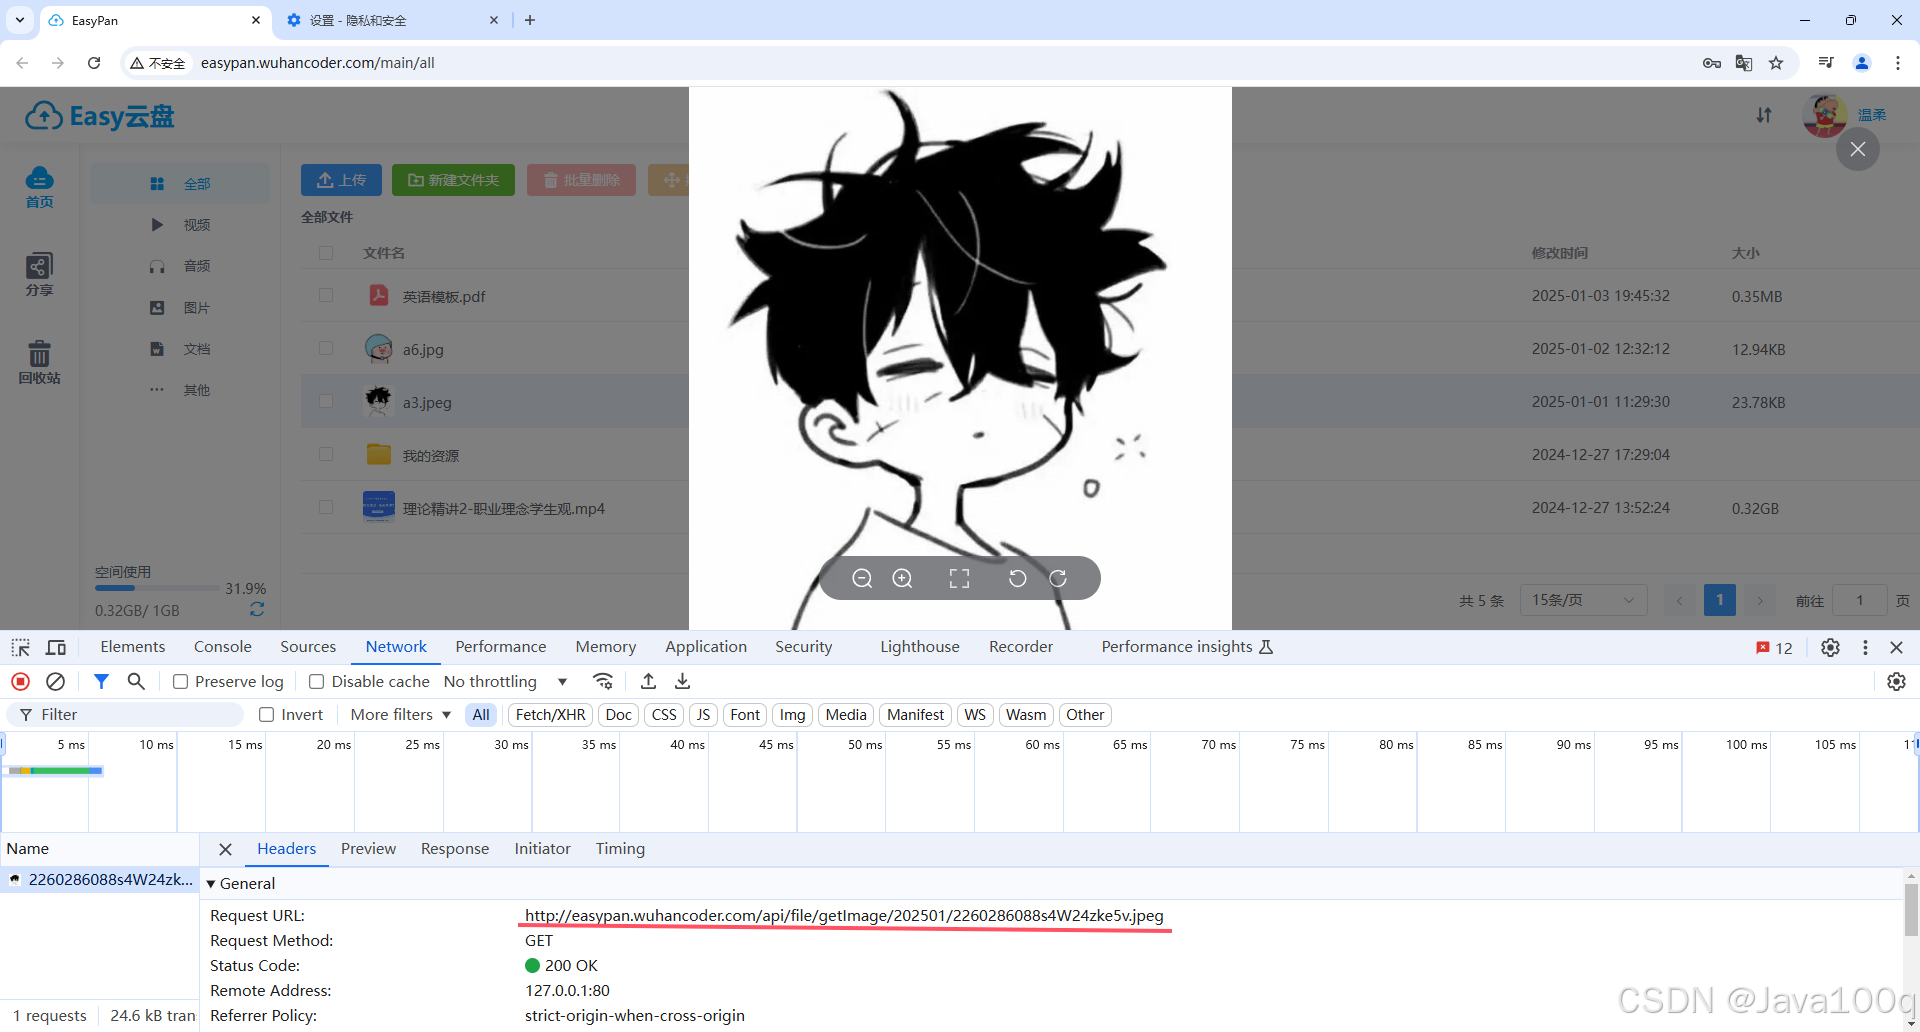This screenshot has height=1032, width=1920.
Task: Toggle fullscreen in image viewer toolbar
Action: click(x=959, y=578)
